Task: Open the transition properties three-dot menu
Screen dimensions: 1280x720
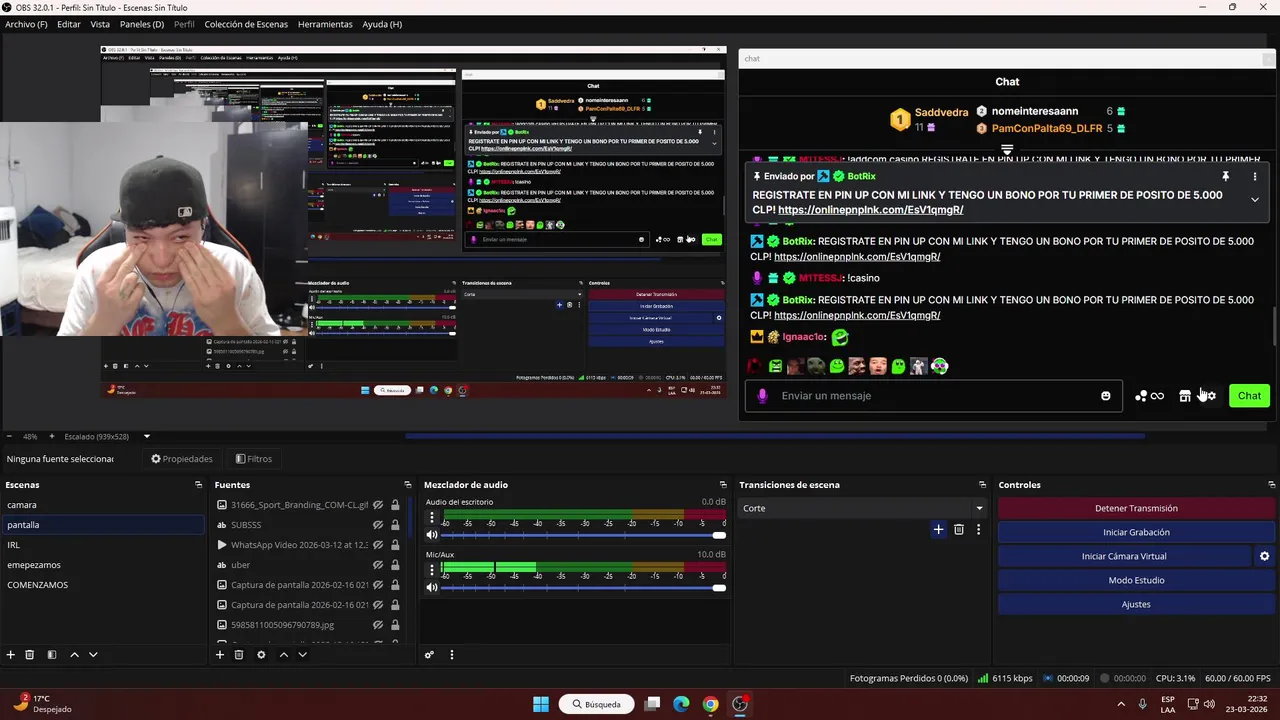Action: click(x=978, y=530)
